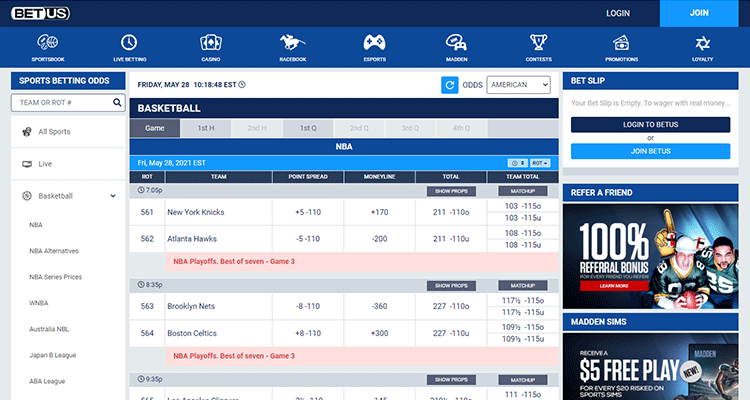Open the Loyalty icon

pyautogui.click(x=702, y=43)
